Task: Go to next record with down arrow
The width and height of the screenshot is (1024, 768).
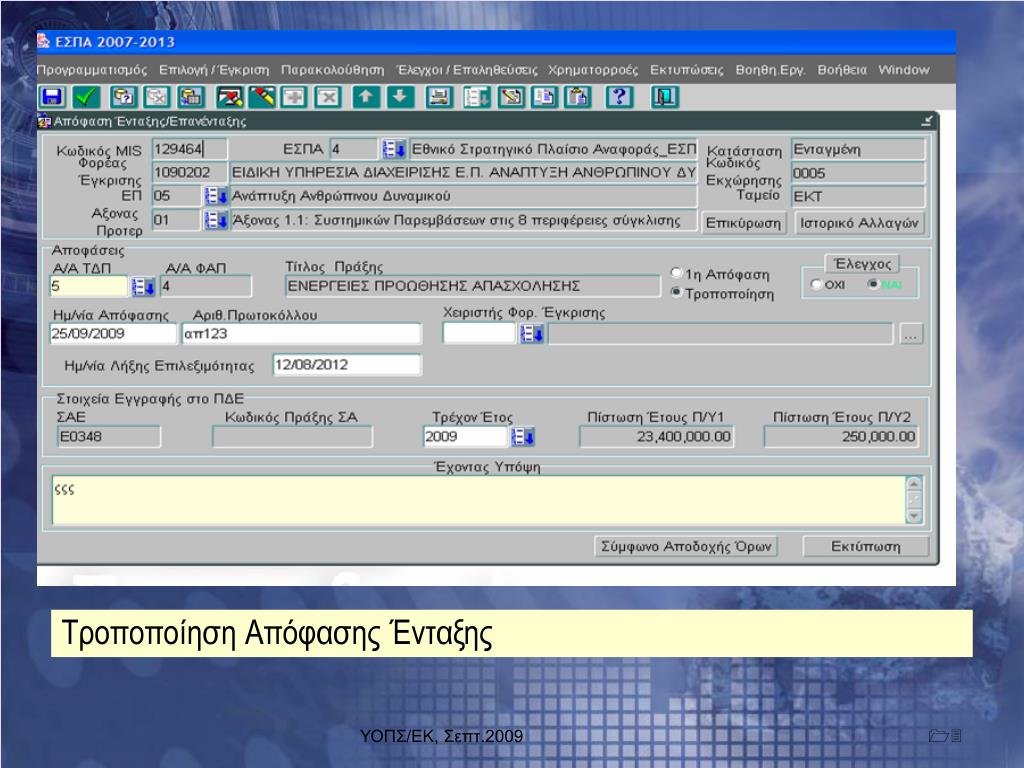Action: pyautogui.click(x=400, y=97)
